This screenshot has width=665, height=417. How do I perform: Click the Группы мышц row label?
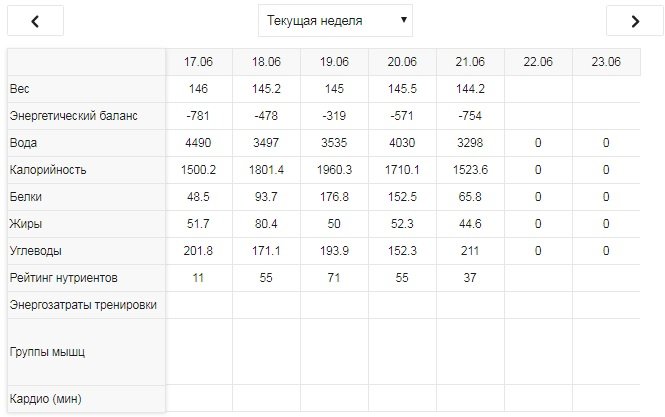click(x=47, y=351)
